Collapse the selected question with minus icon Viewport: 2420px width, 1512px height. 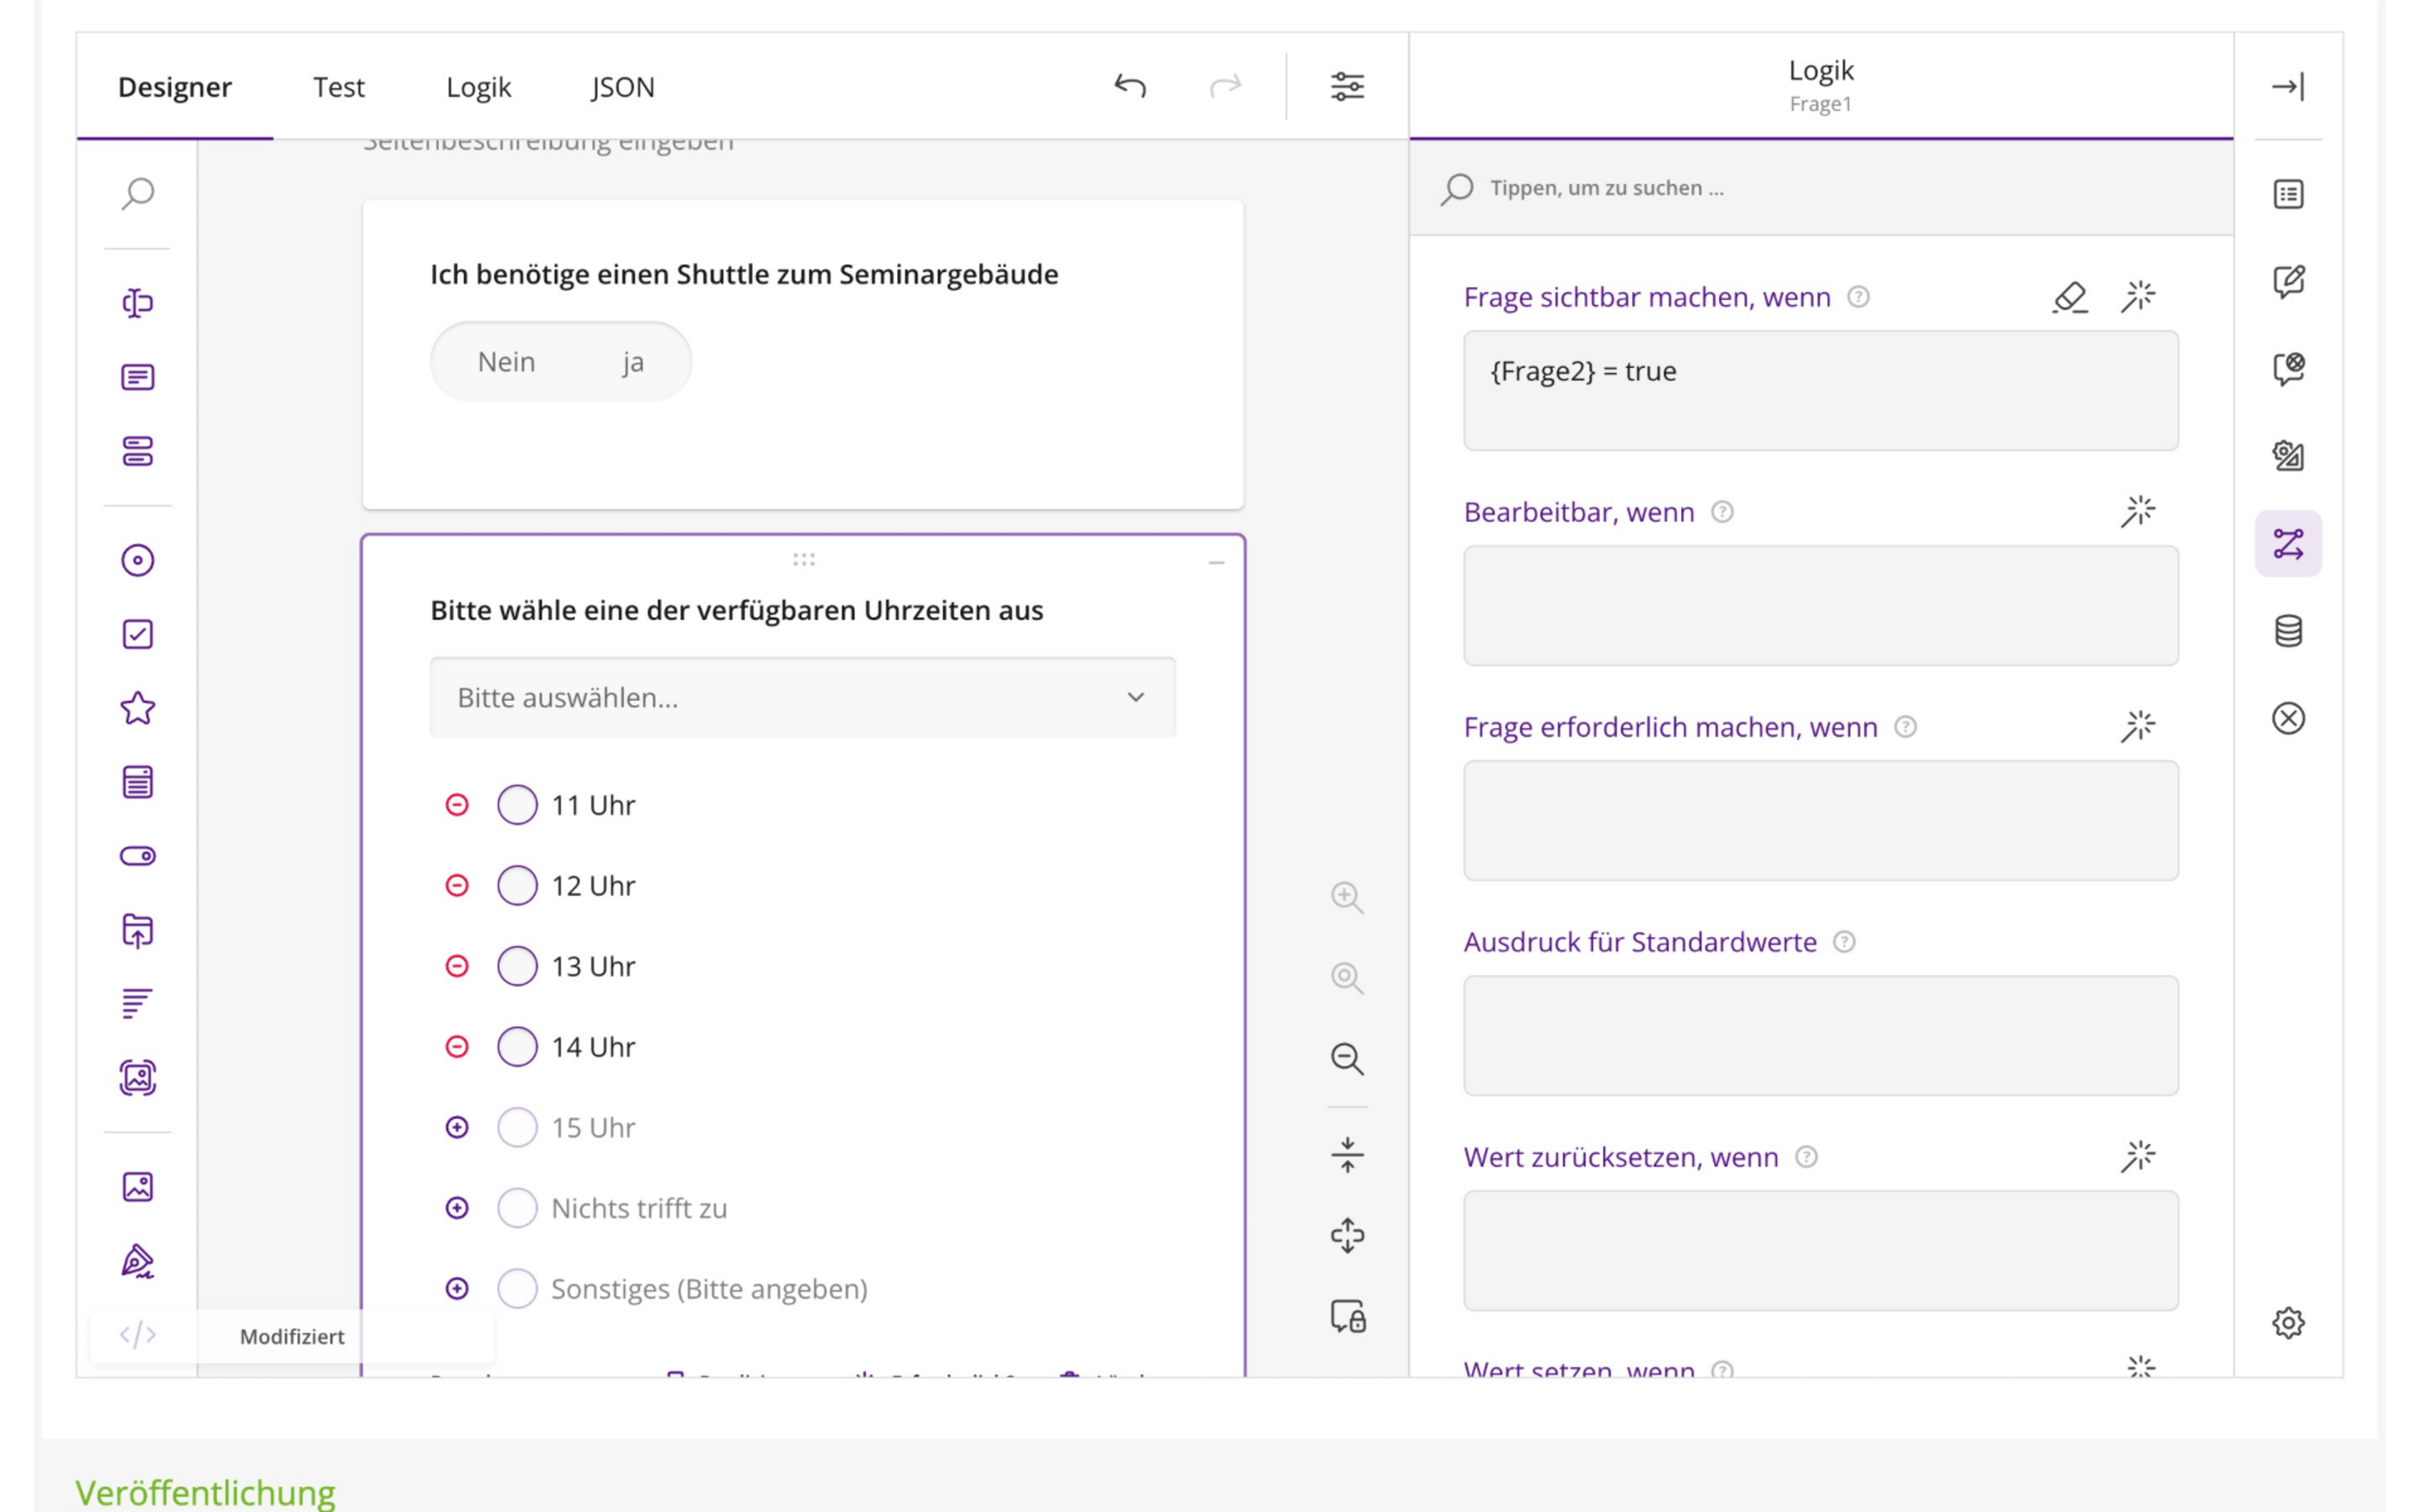[x=1216, y=563]
